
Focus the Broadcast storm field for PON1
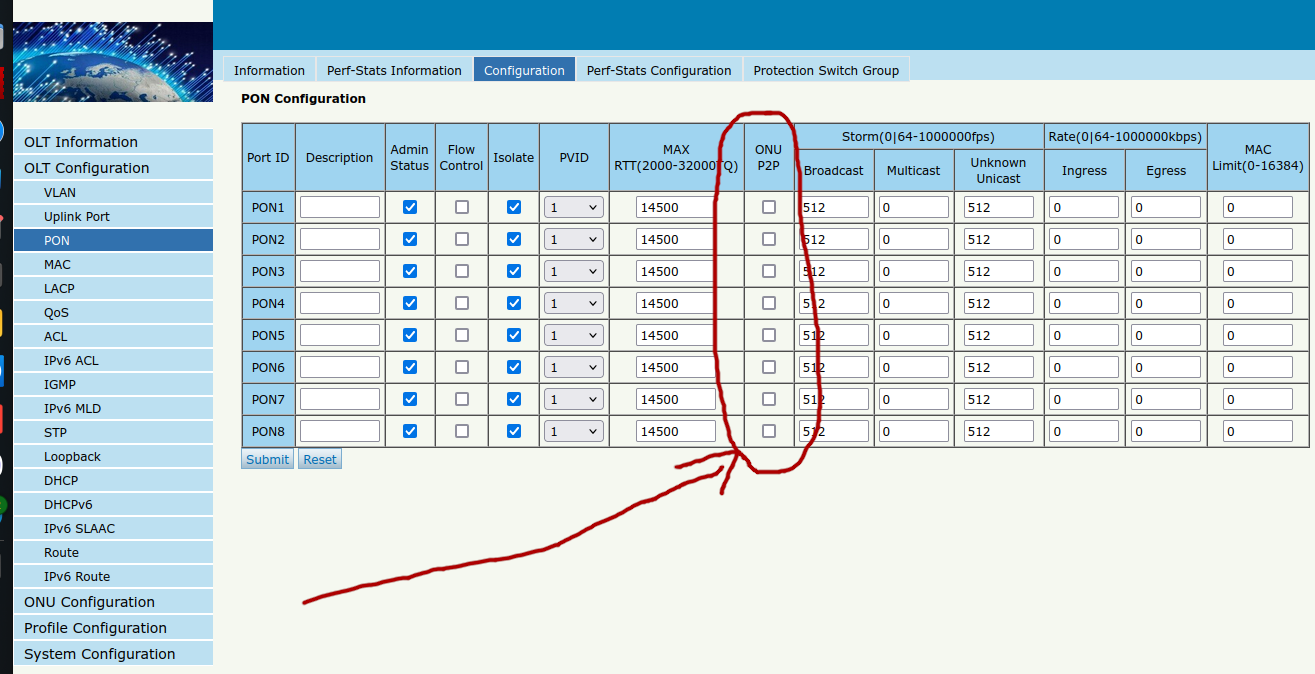pos(834,207)
